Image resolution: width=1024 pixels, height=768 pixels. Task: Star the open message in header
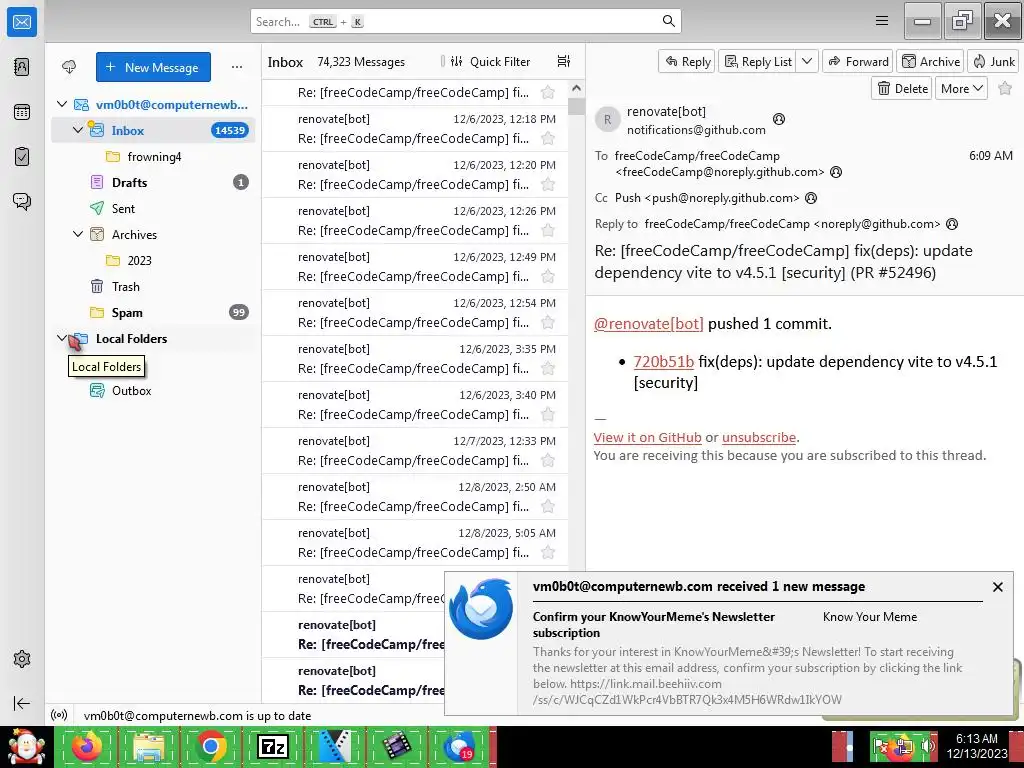pyautogui.click(x=1005, y=88)
